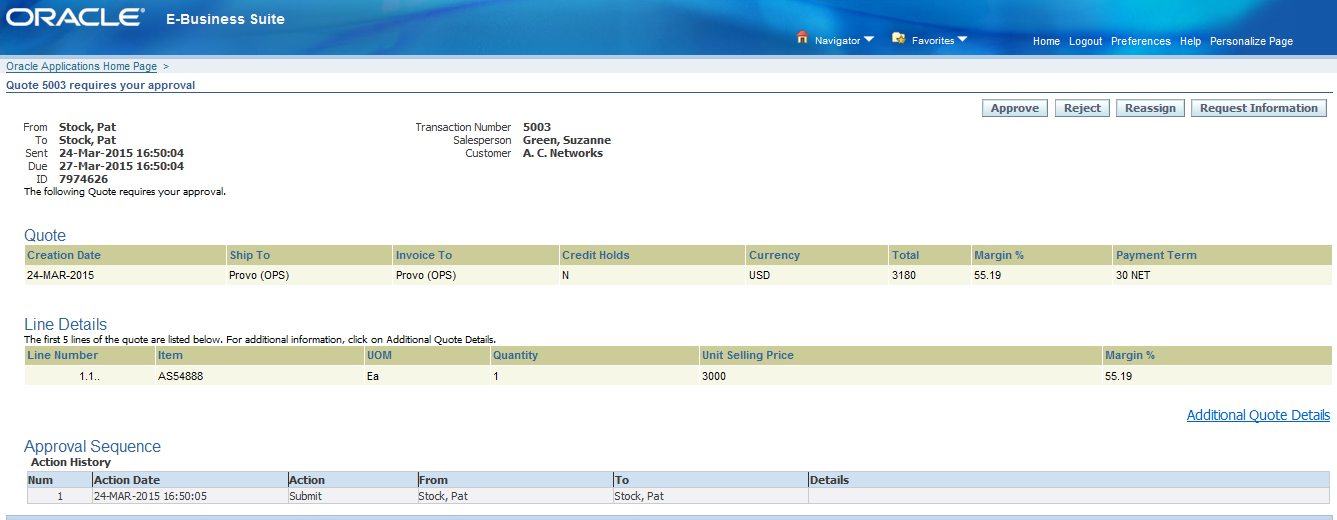Open the Navigator menu label
Screen dimensions: 1337x520
[837, 41]
